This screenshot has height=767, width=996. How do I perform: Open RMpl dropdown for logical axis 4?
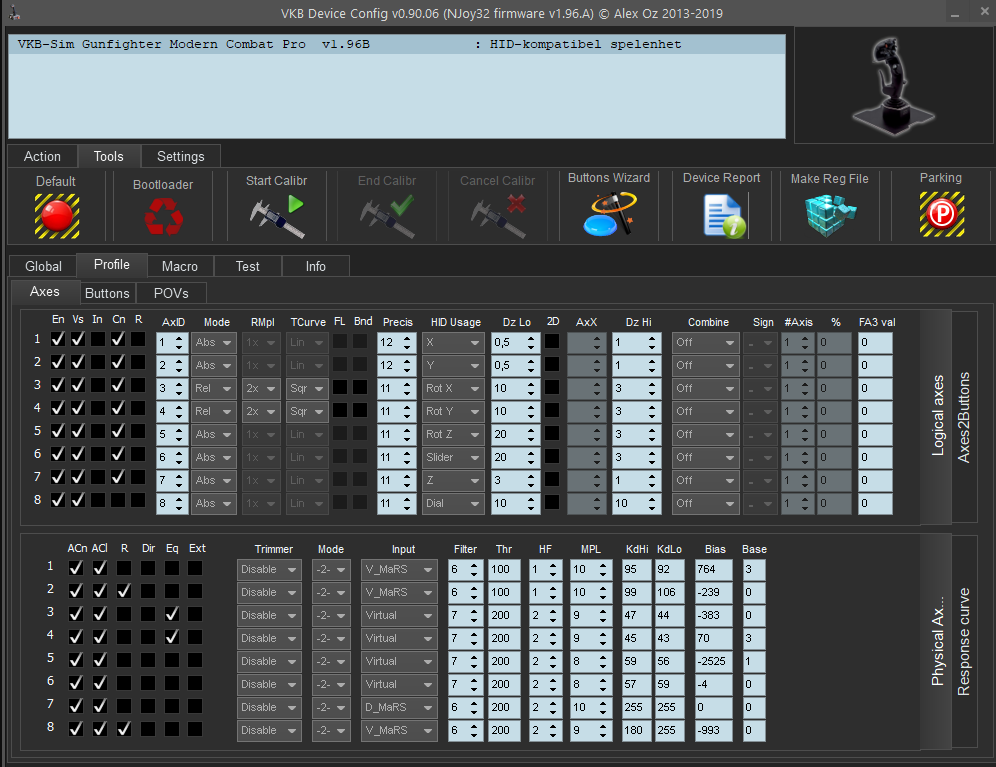(x=262, y=411)
